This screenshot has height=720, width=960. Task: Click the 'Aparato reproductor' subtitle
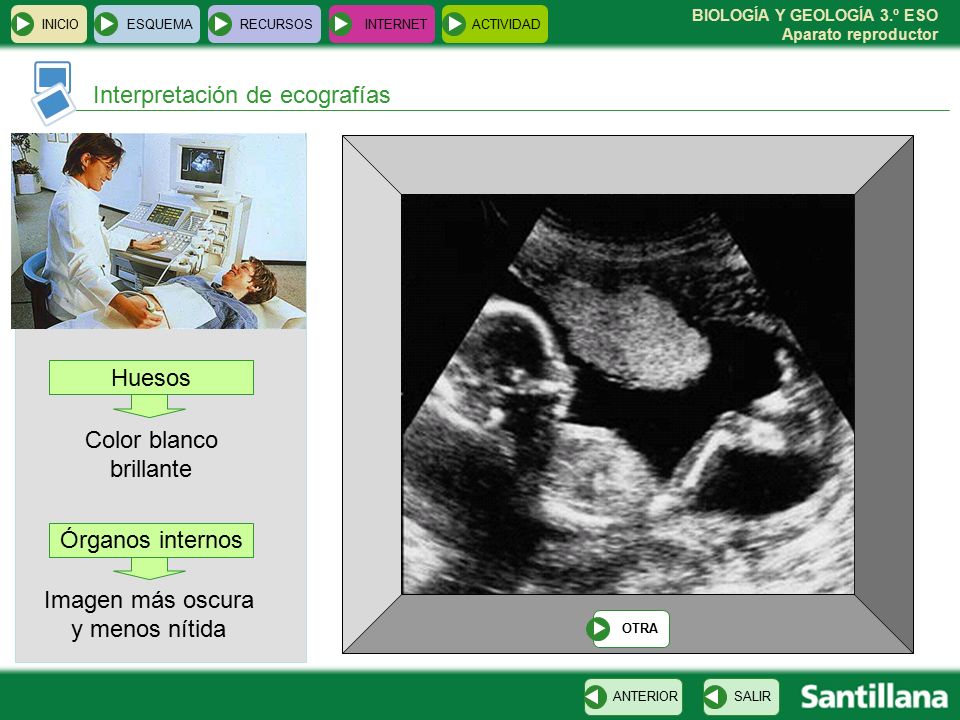point(860,34)
